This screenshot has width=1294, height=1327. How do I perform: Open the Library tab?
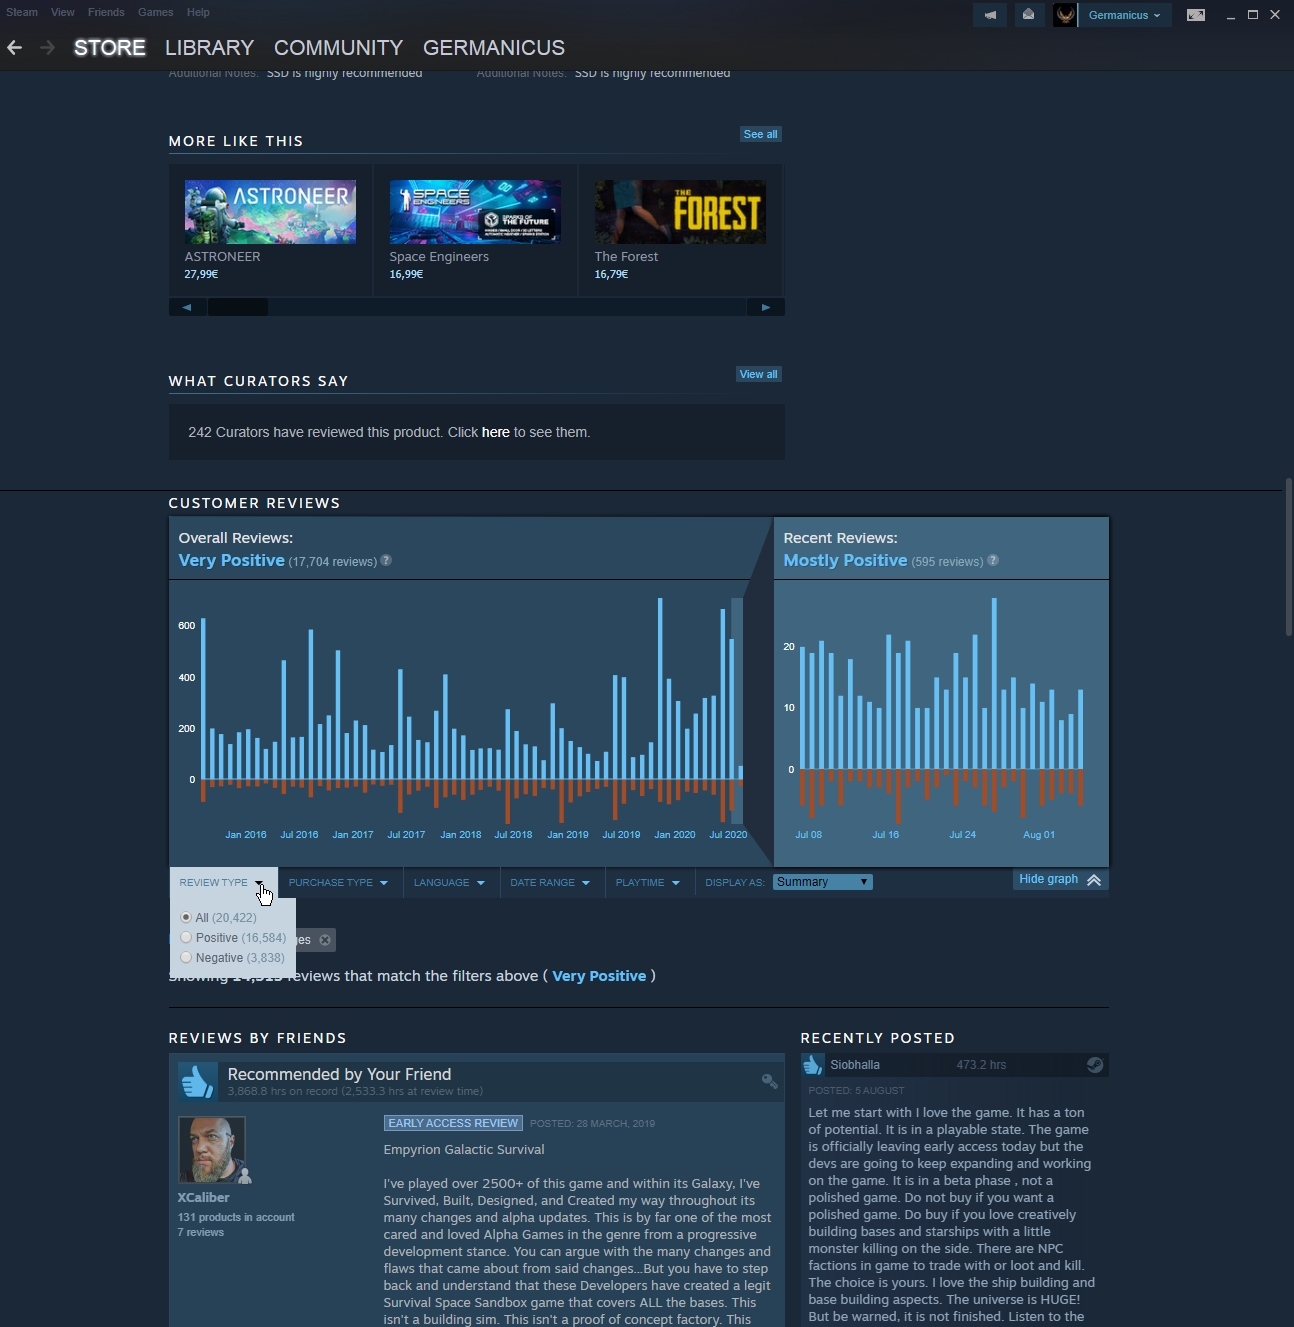click(x=209, y=48)
